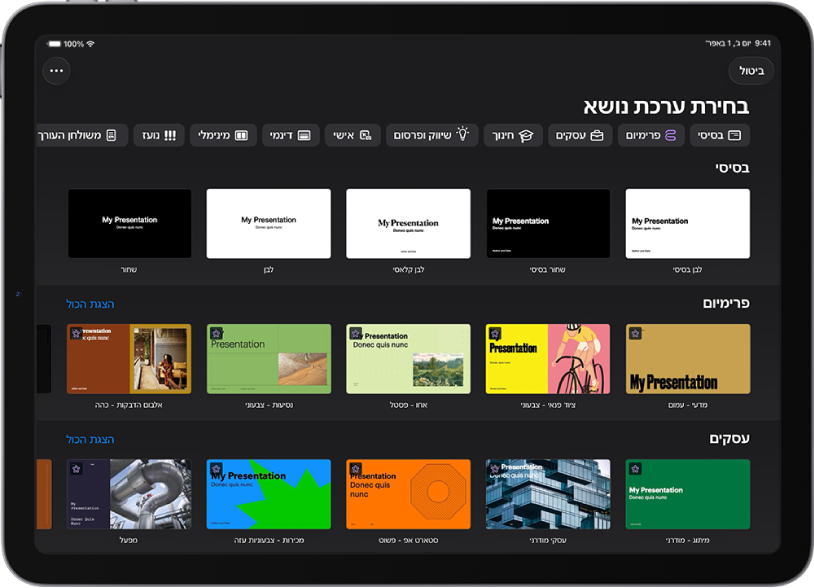Choose the orange startup theme thumbnail

point(409,494)
